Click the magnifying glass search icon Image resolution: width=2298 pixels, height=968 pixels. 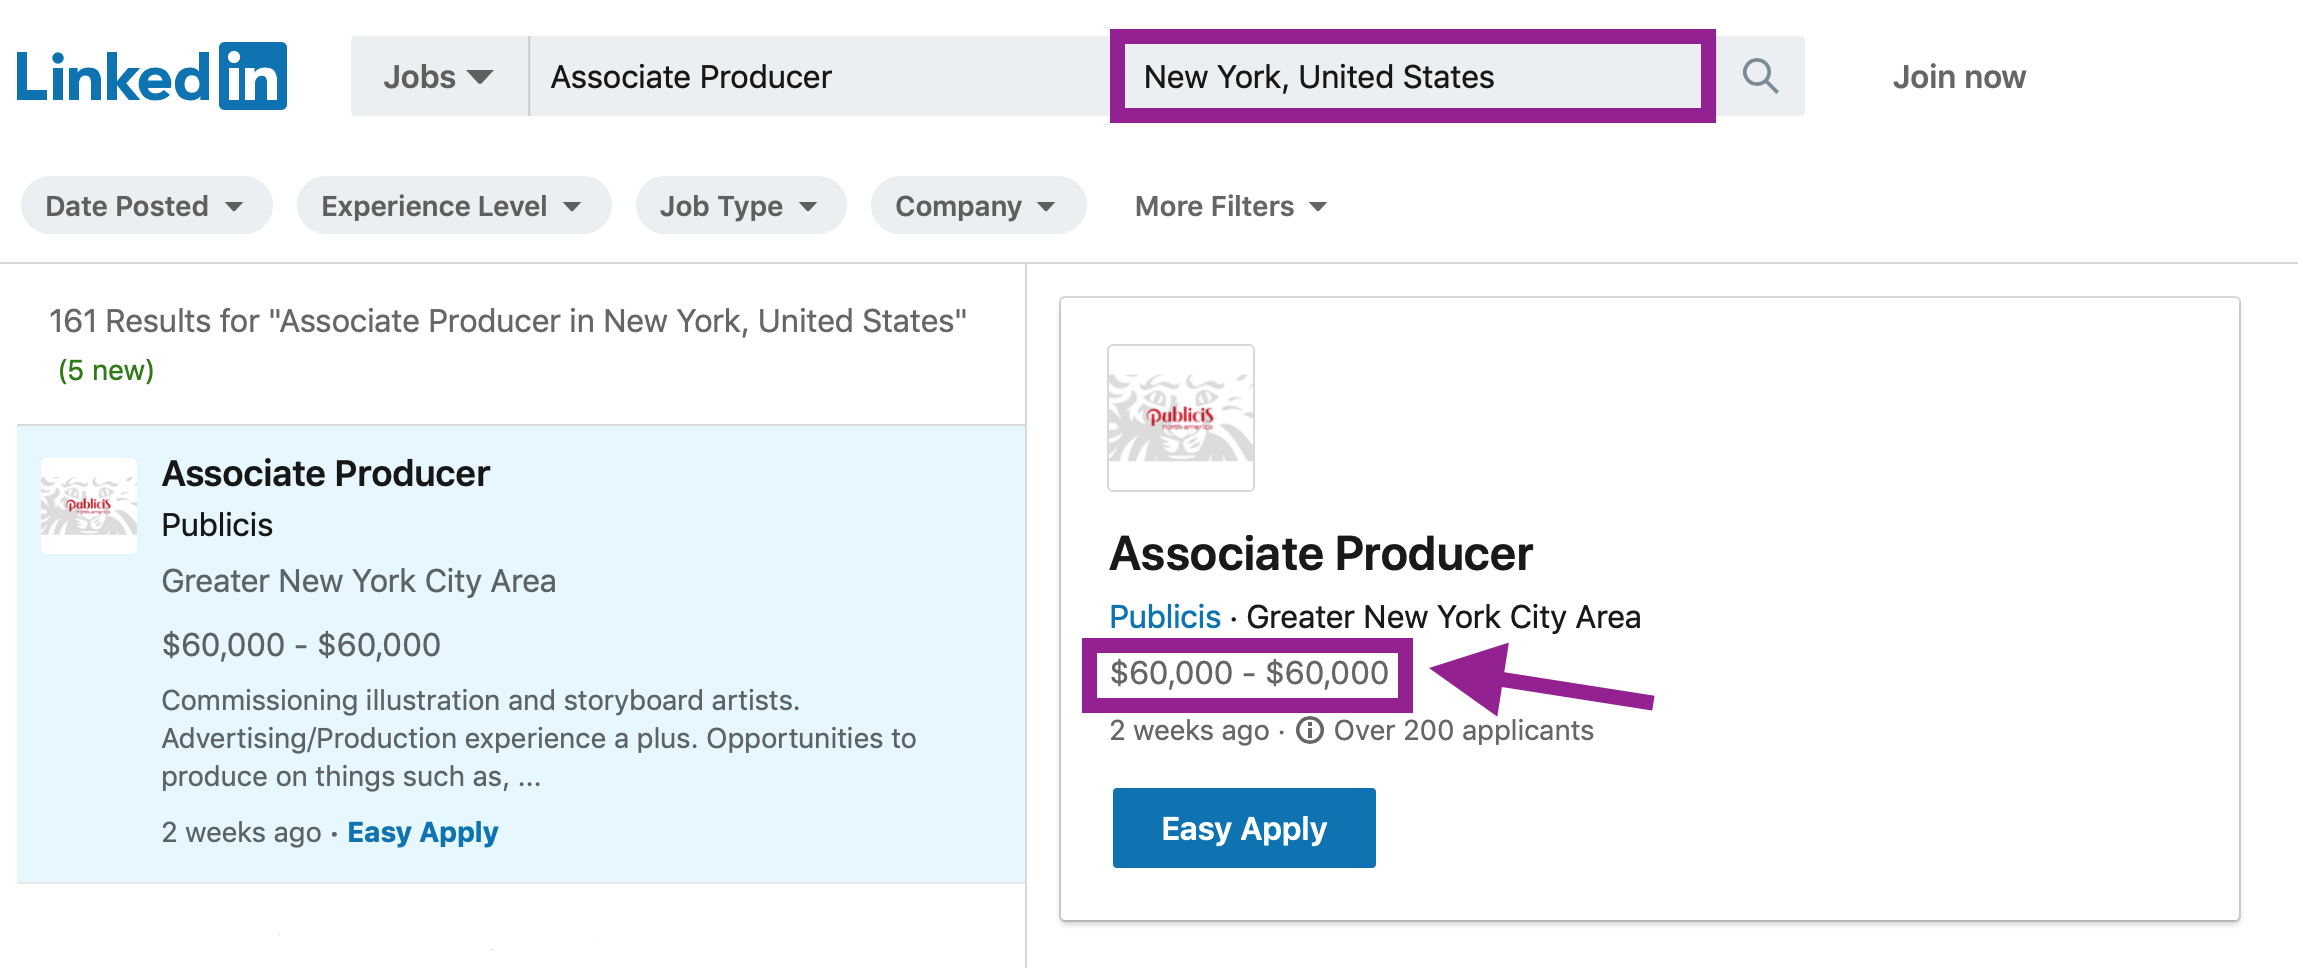pos(1760,77)
